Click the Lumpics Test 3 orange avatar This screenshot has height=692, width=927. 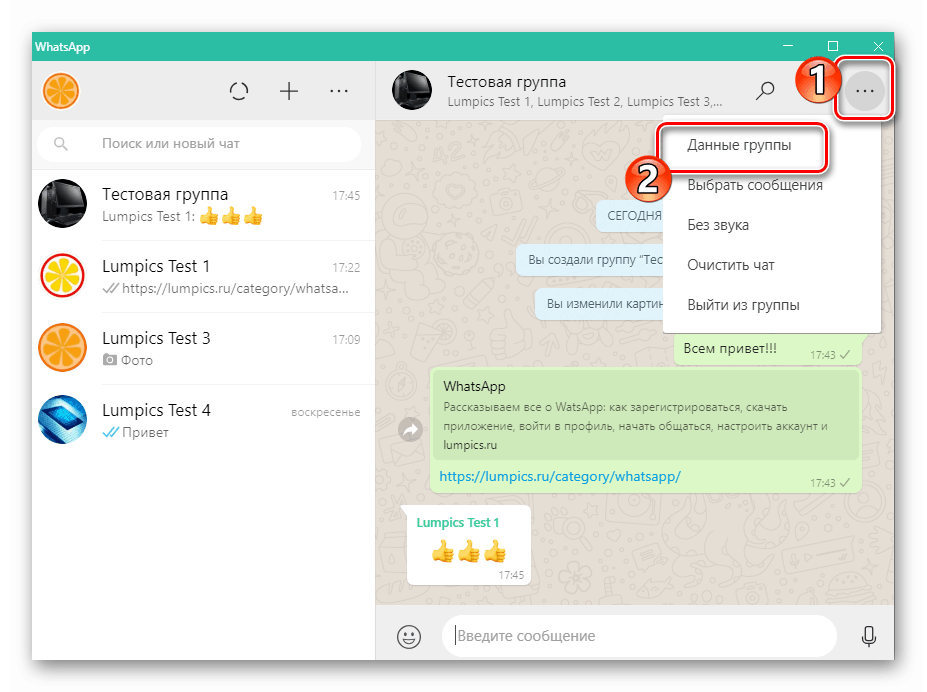pyautogui.click(x=62, y=348)
